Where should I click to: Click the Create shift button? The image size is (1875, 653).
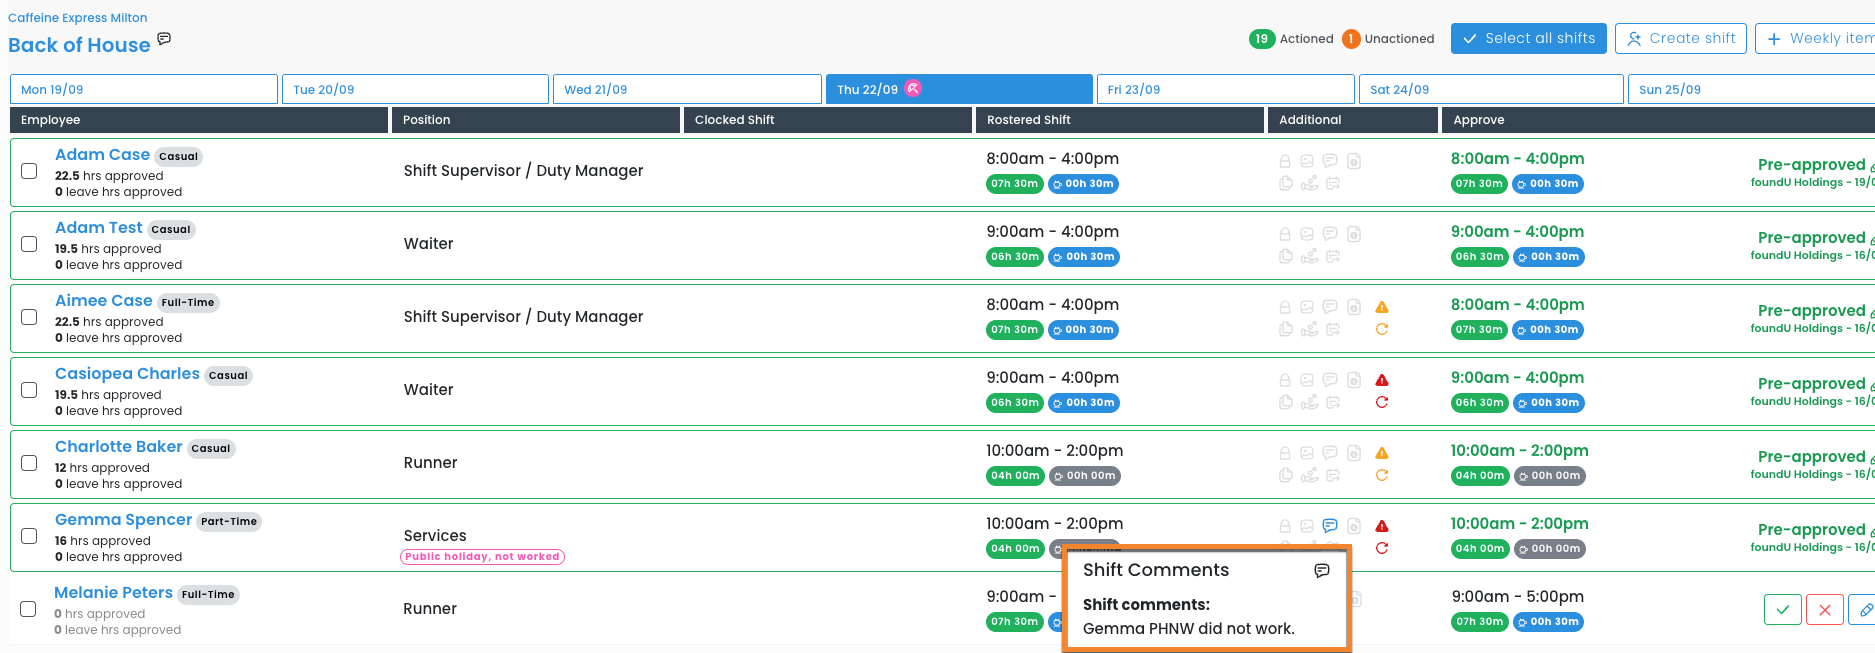[x=1680, y=39]
